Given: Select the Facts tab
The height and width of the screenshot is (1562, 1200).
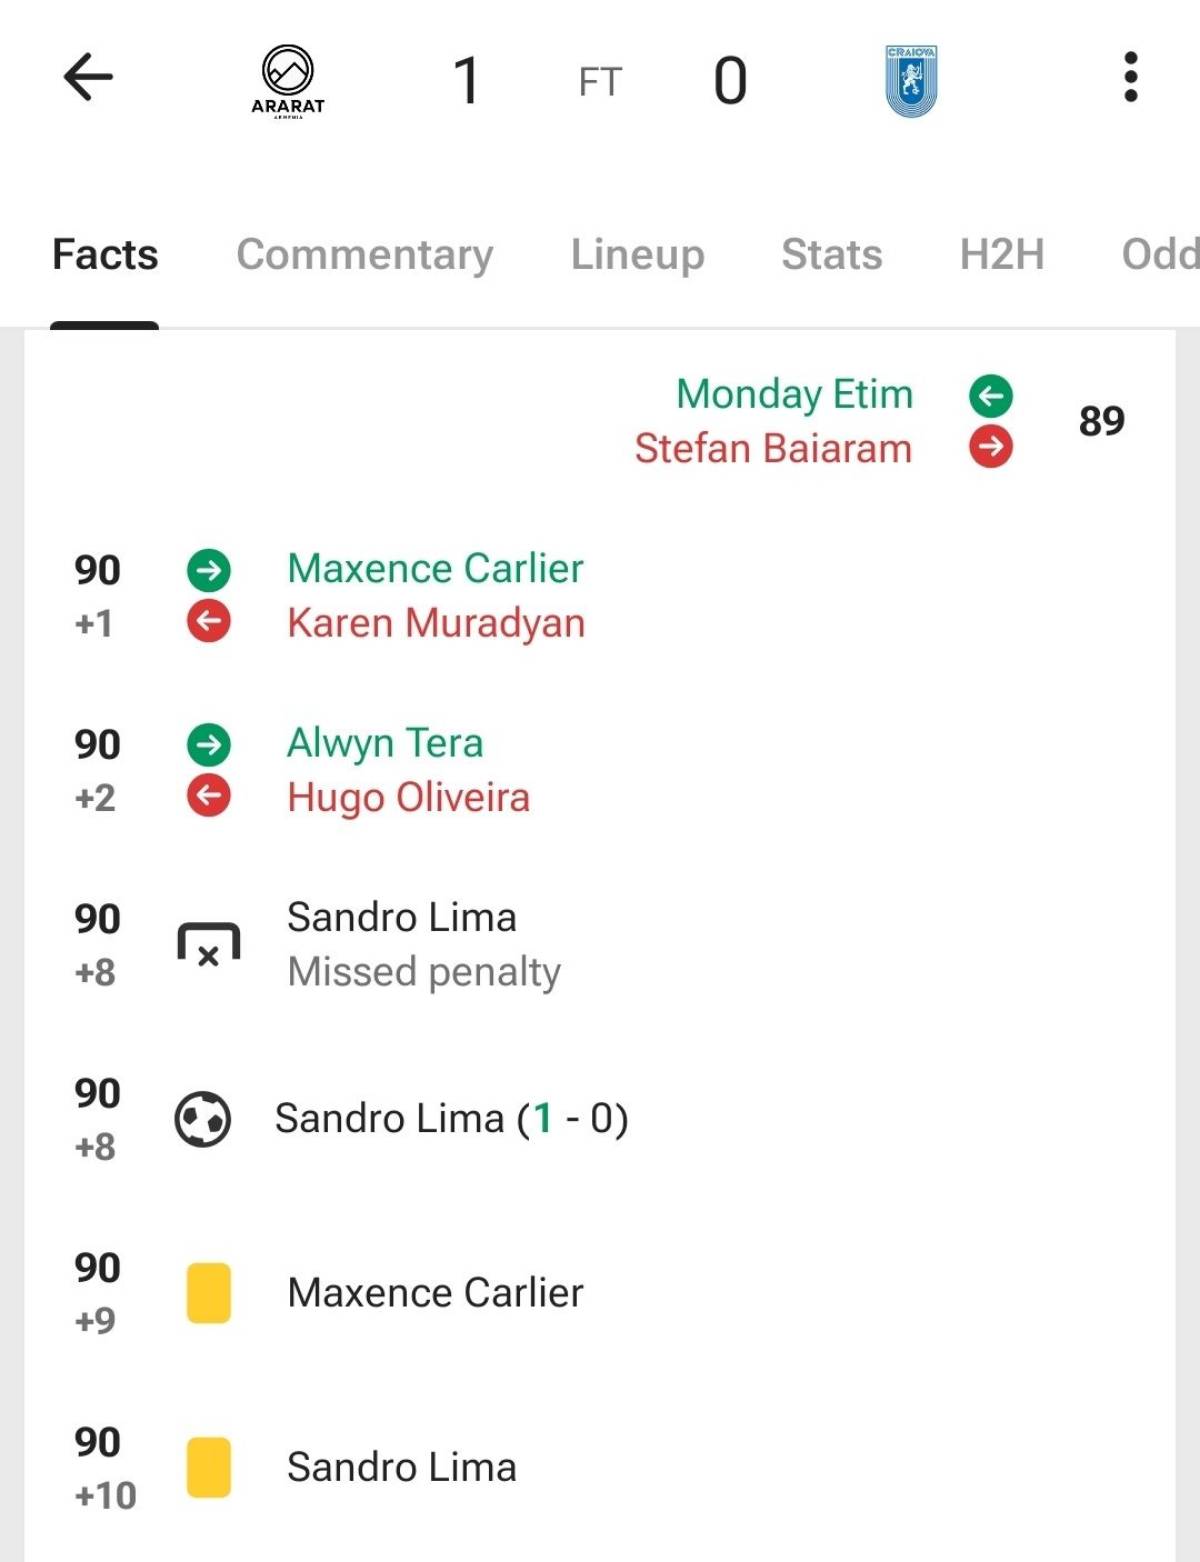Looking at the screenshot, I should [105, 254].
